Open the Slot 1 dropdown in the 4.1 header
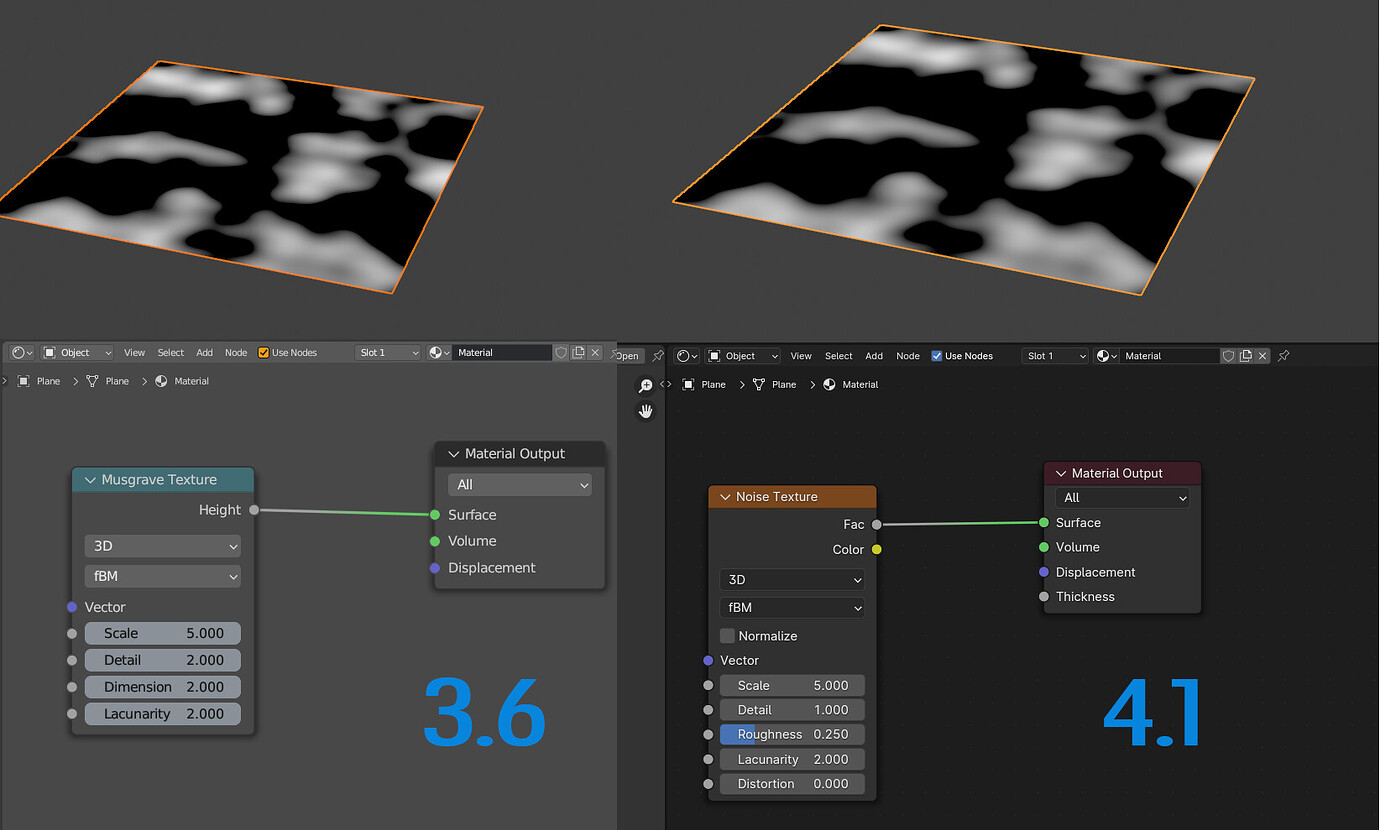The width and height of the screenshot is (1380, 830). pos(1055,356)
